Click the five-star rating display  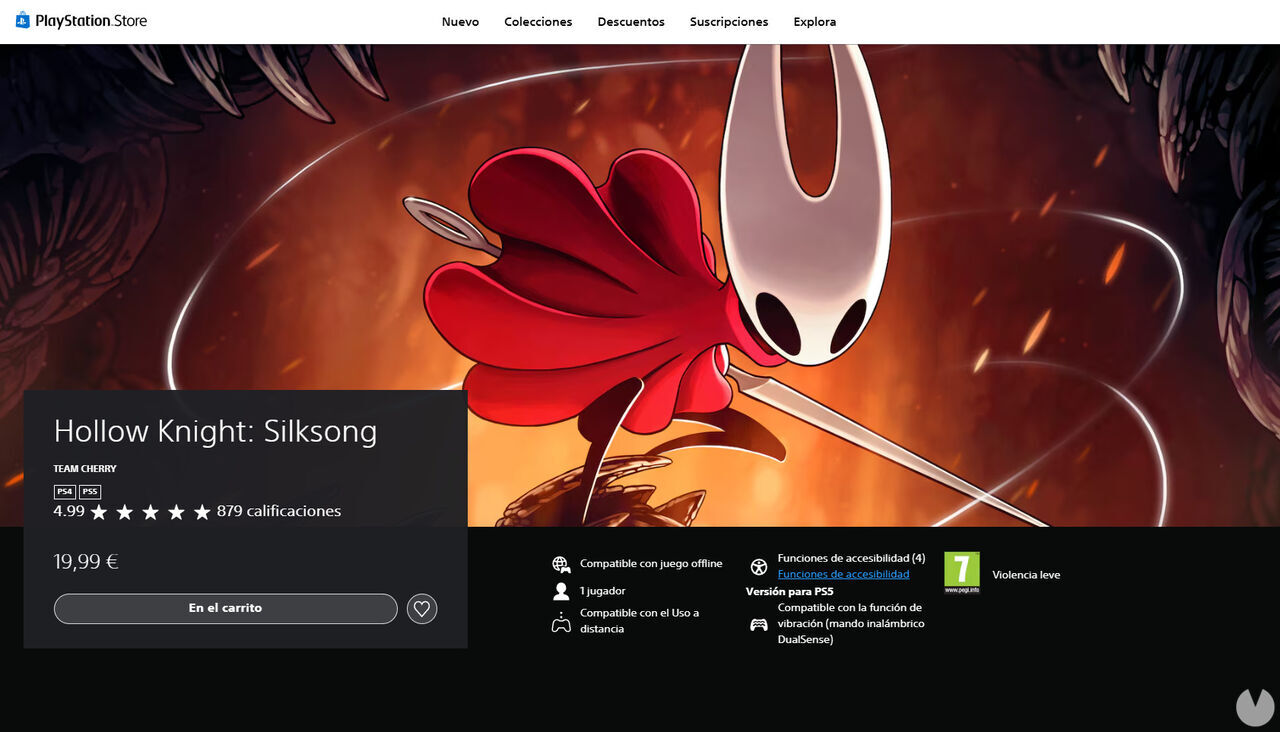150,510
